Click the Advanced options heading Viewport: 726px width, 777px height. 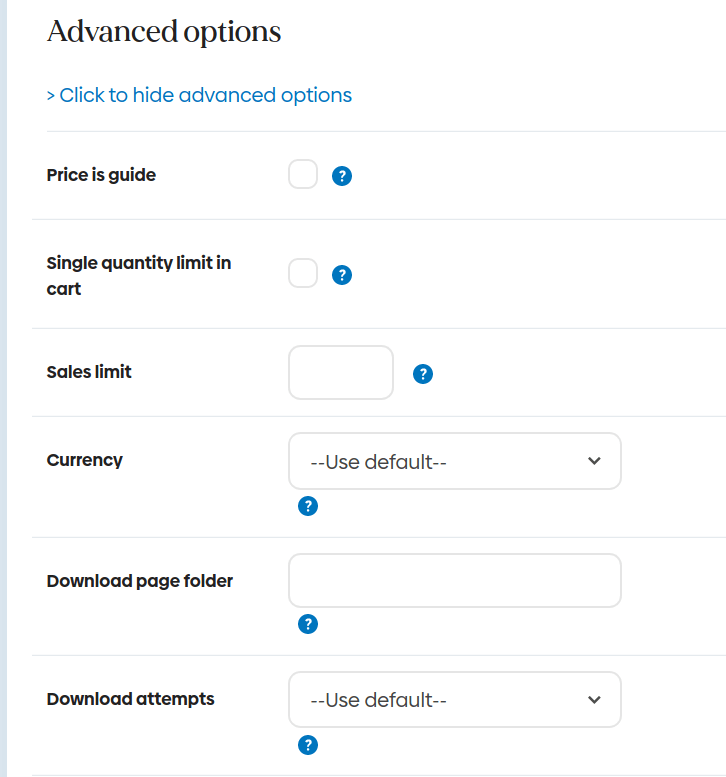click(164, 32)
